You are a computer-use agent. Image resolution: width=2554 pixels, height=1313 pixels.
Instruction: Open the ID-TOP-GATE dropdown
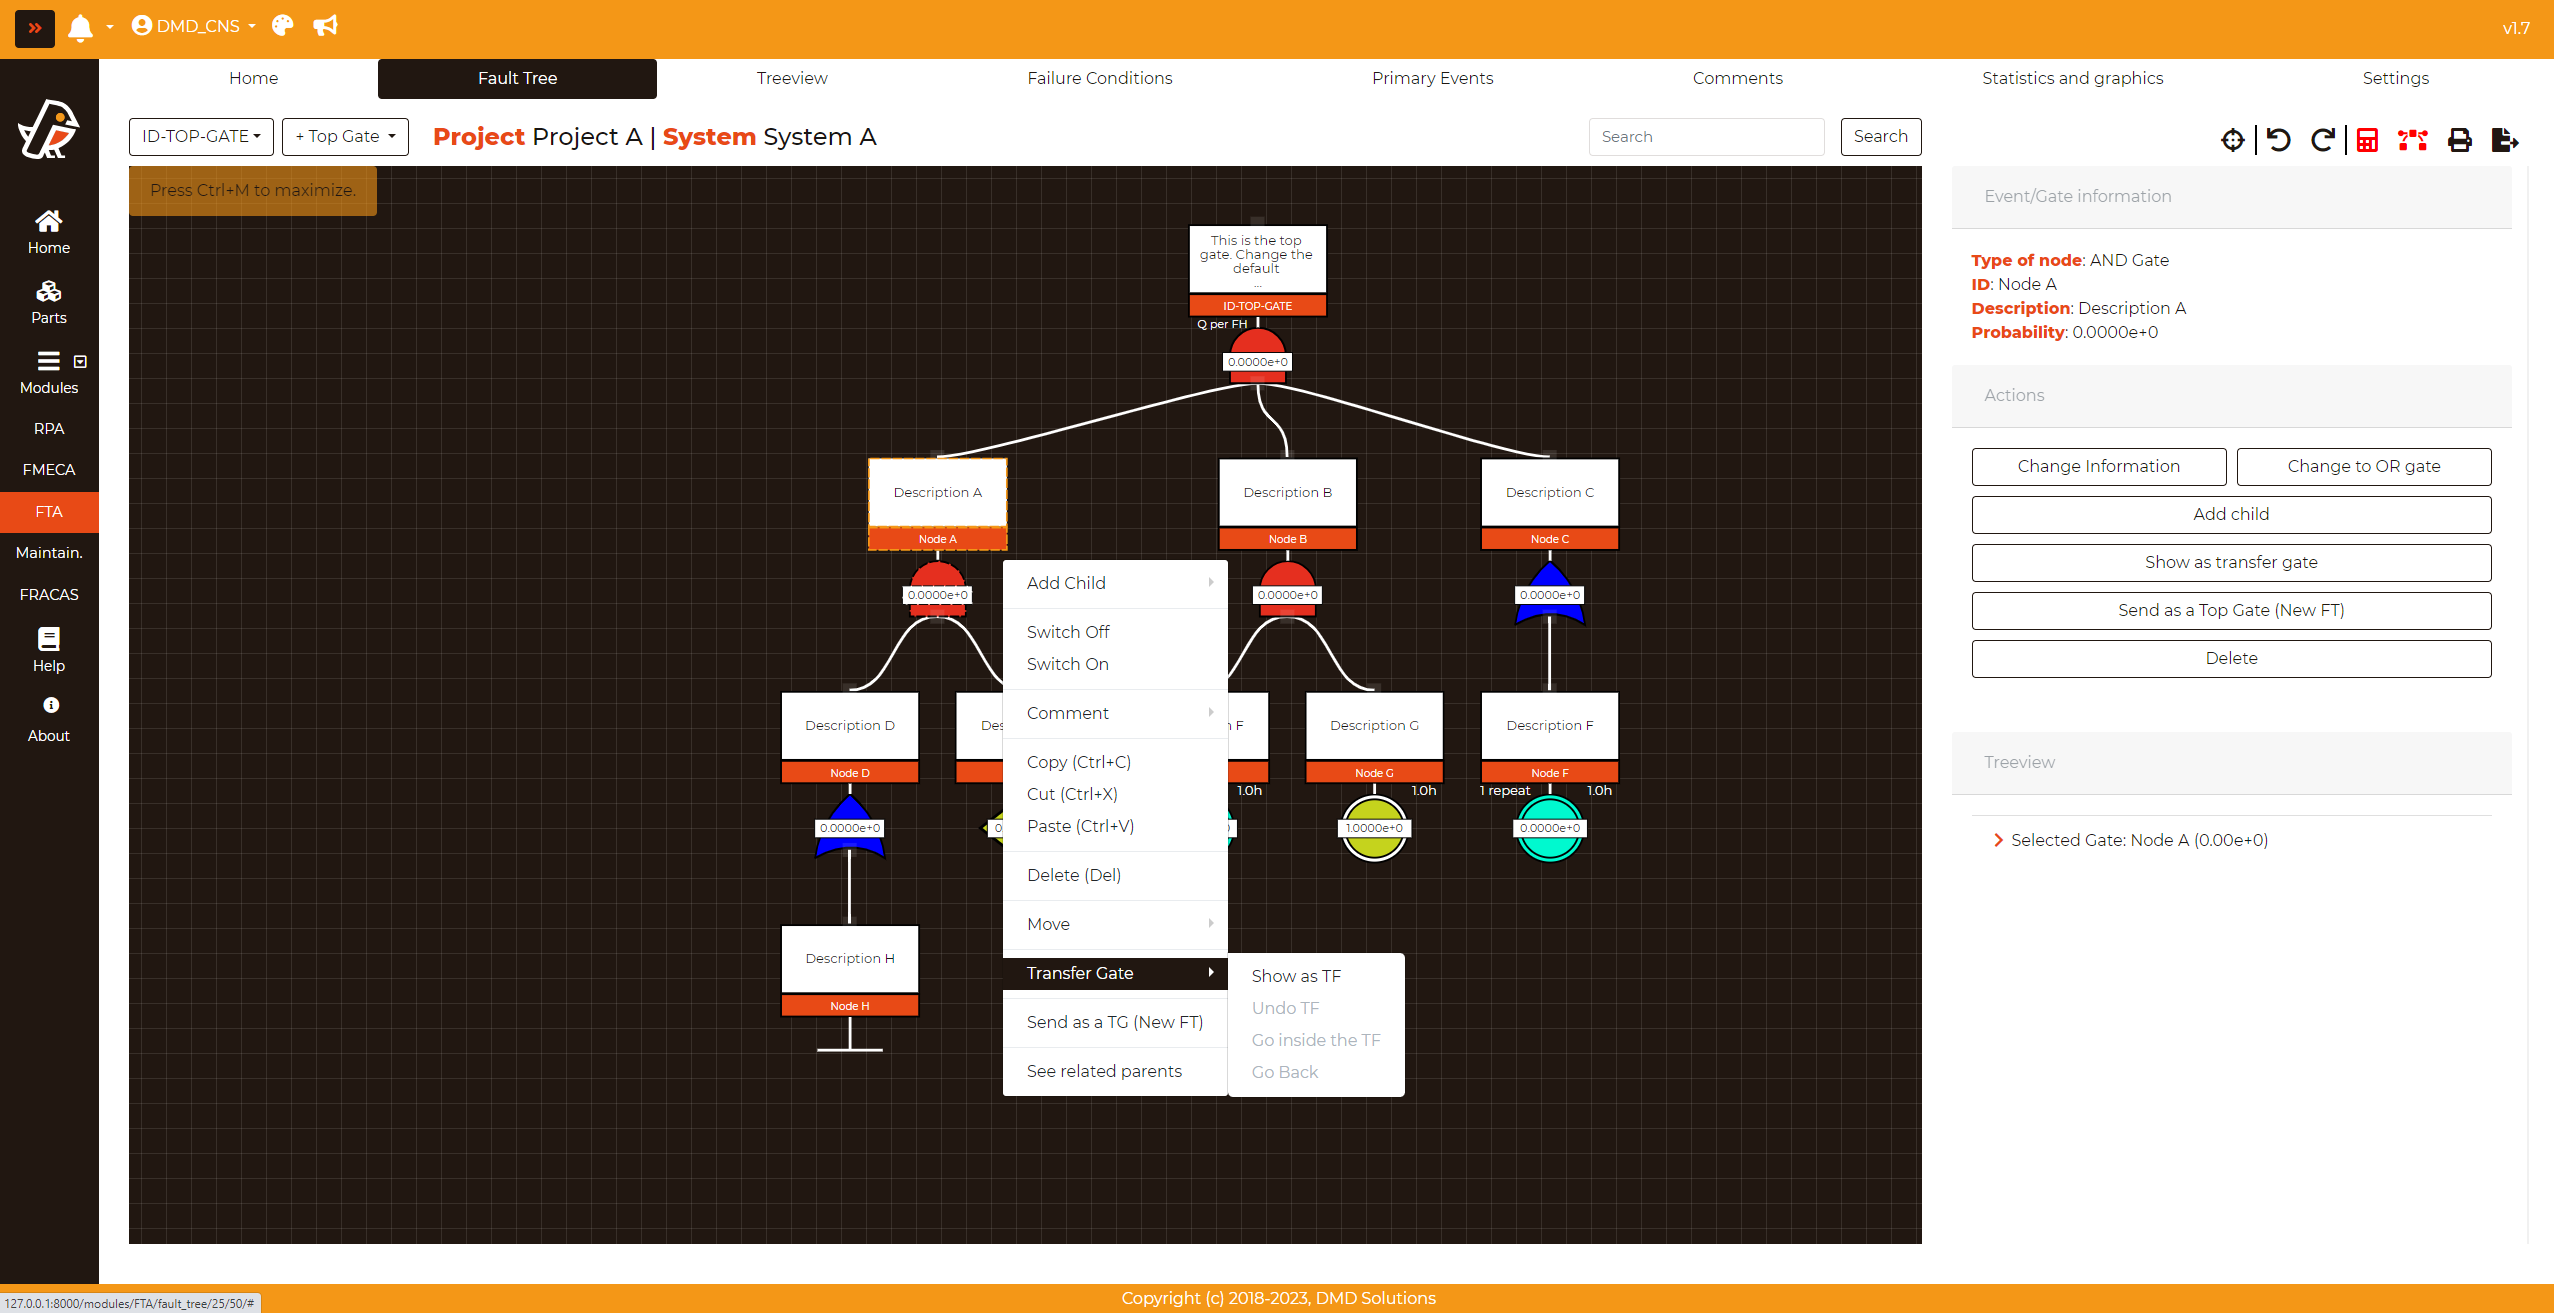[x=201, y=136]
